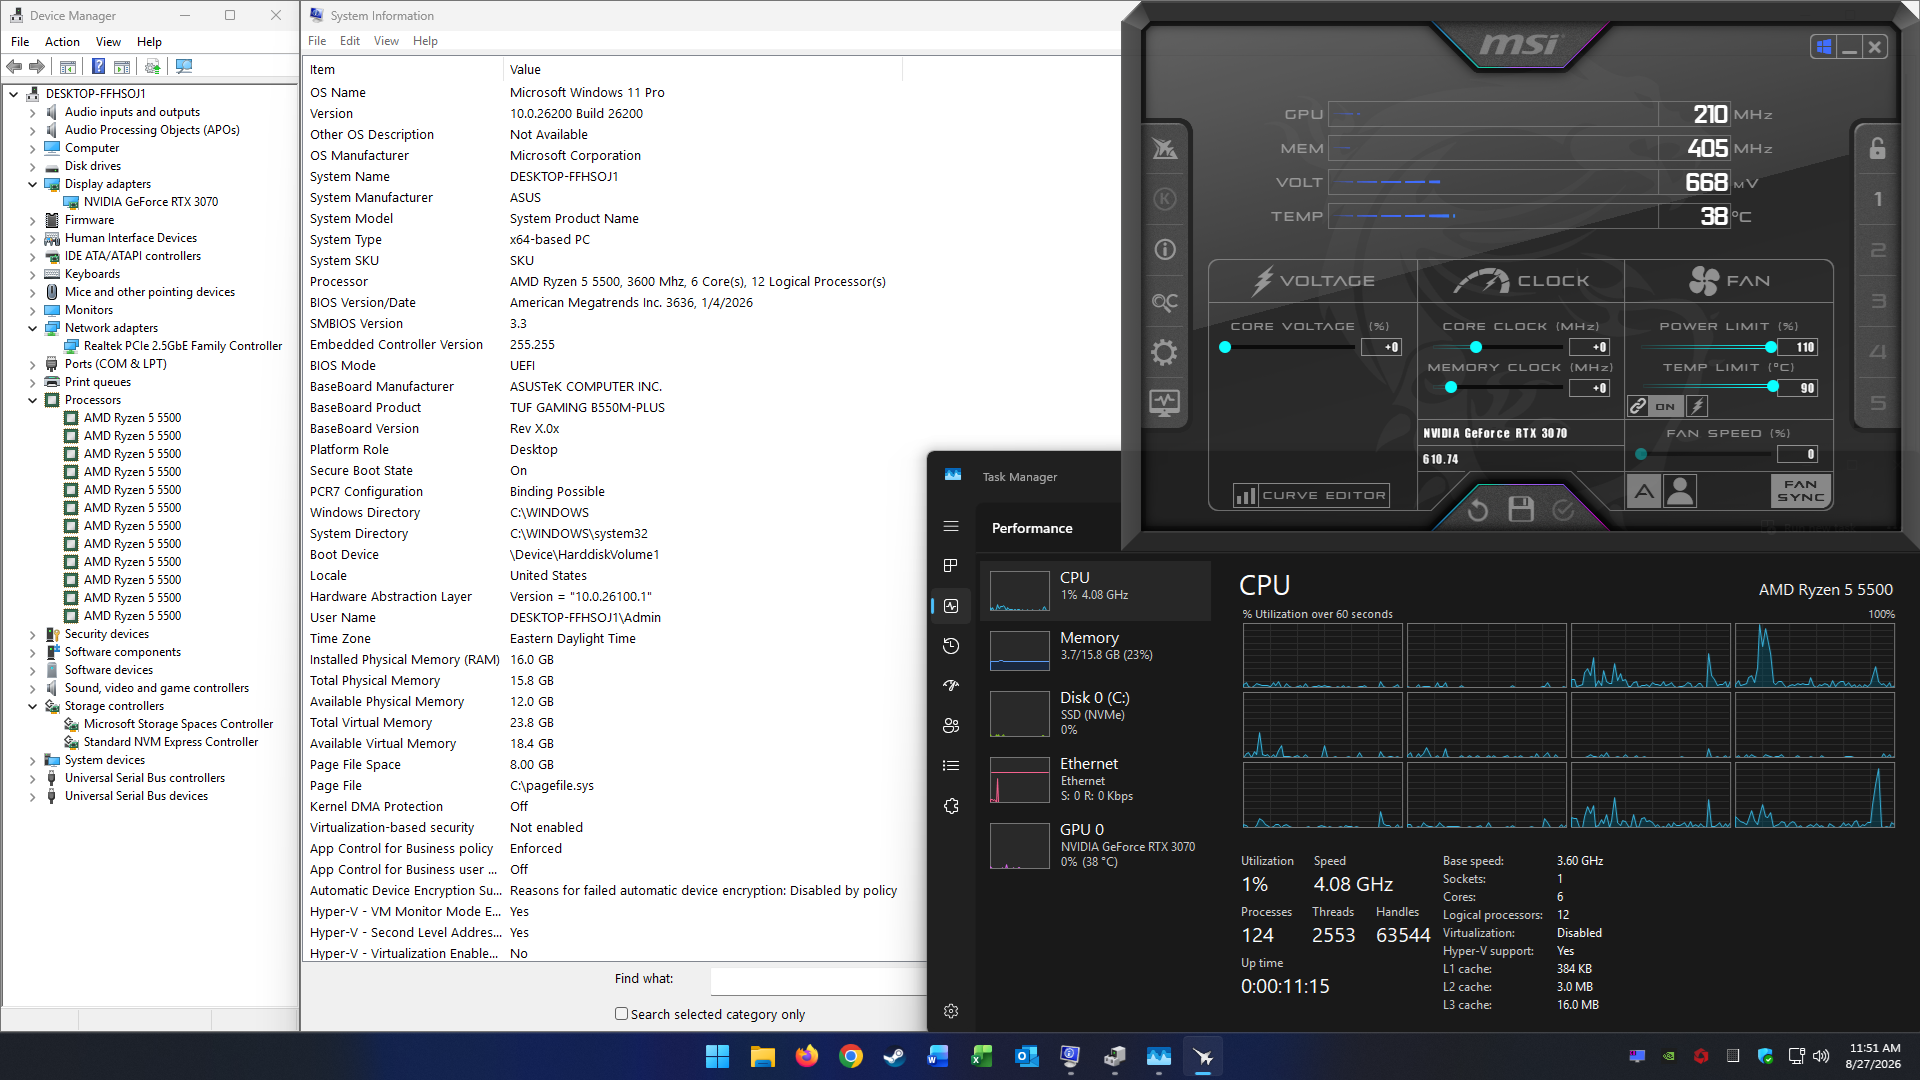Viewport: 1920px width, 1080px height.
Task: Open Firefox from the taskbar
Action: pos(806,1056)
